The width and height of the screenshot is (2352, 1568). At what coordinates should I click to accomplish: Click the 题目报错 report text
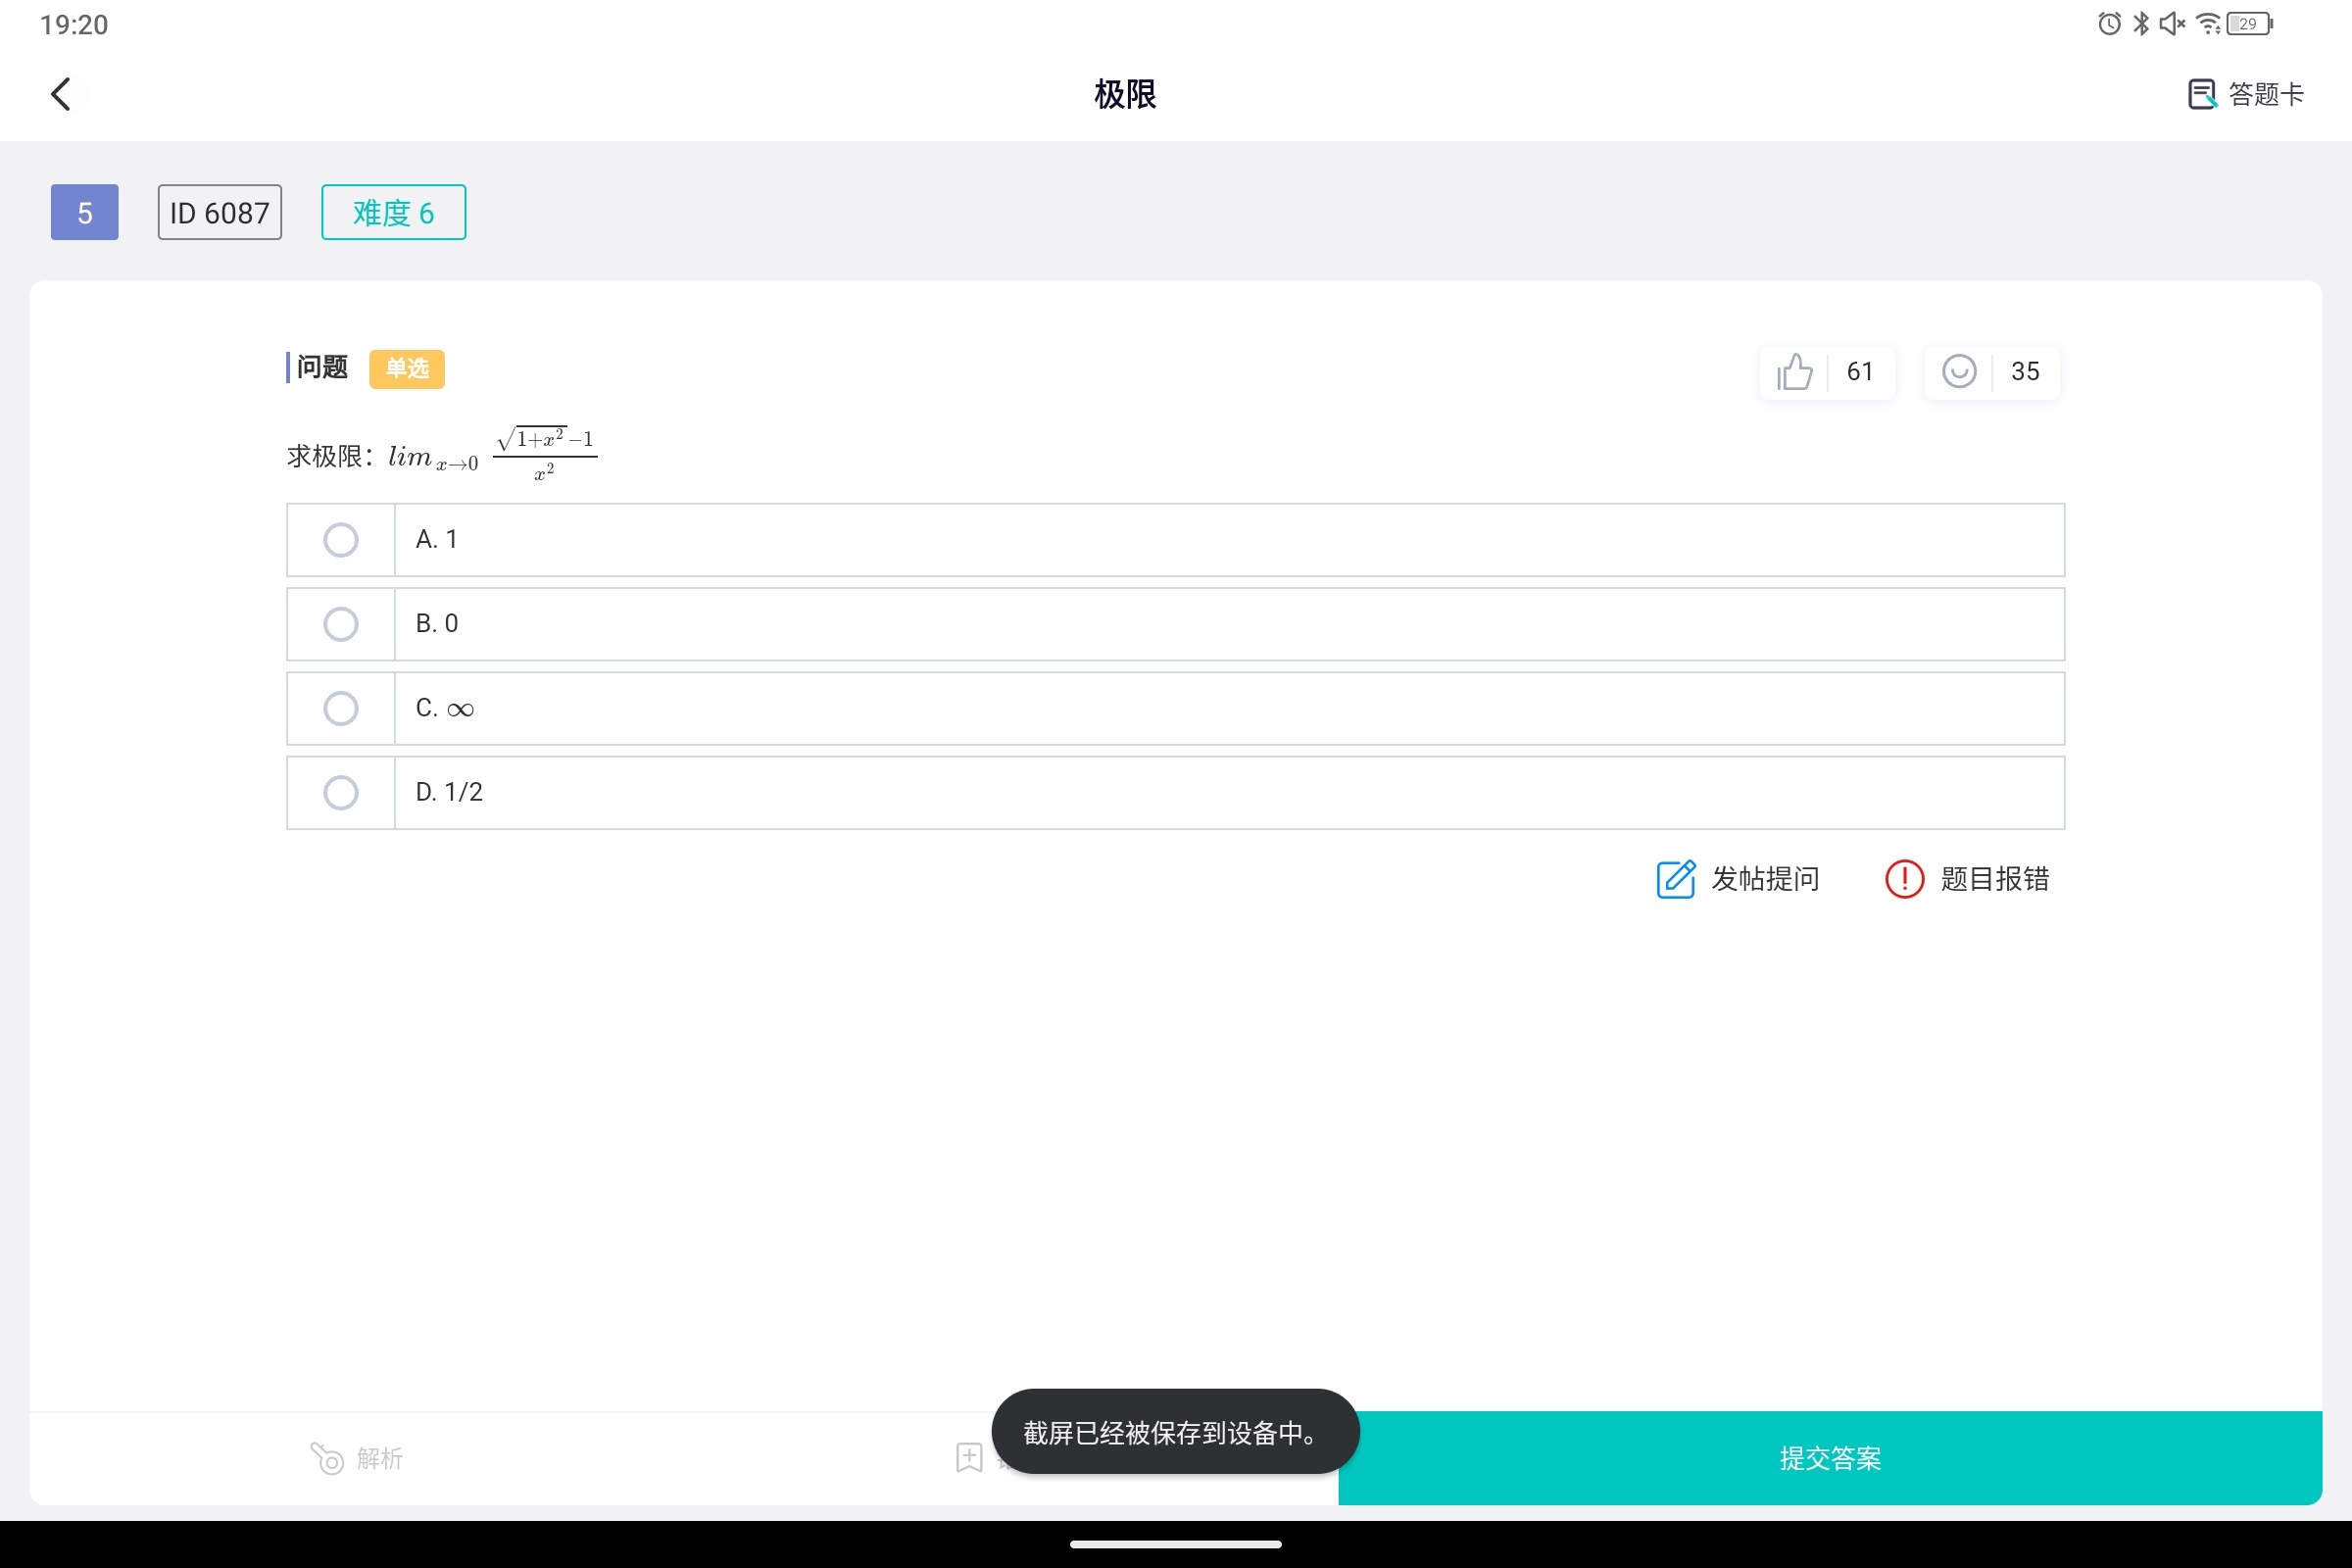[x=1994, y=879]
